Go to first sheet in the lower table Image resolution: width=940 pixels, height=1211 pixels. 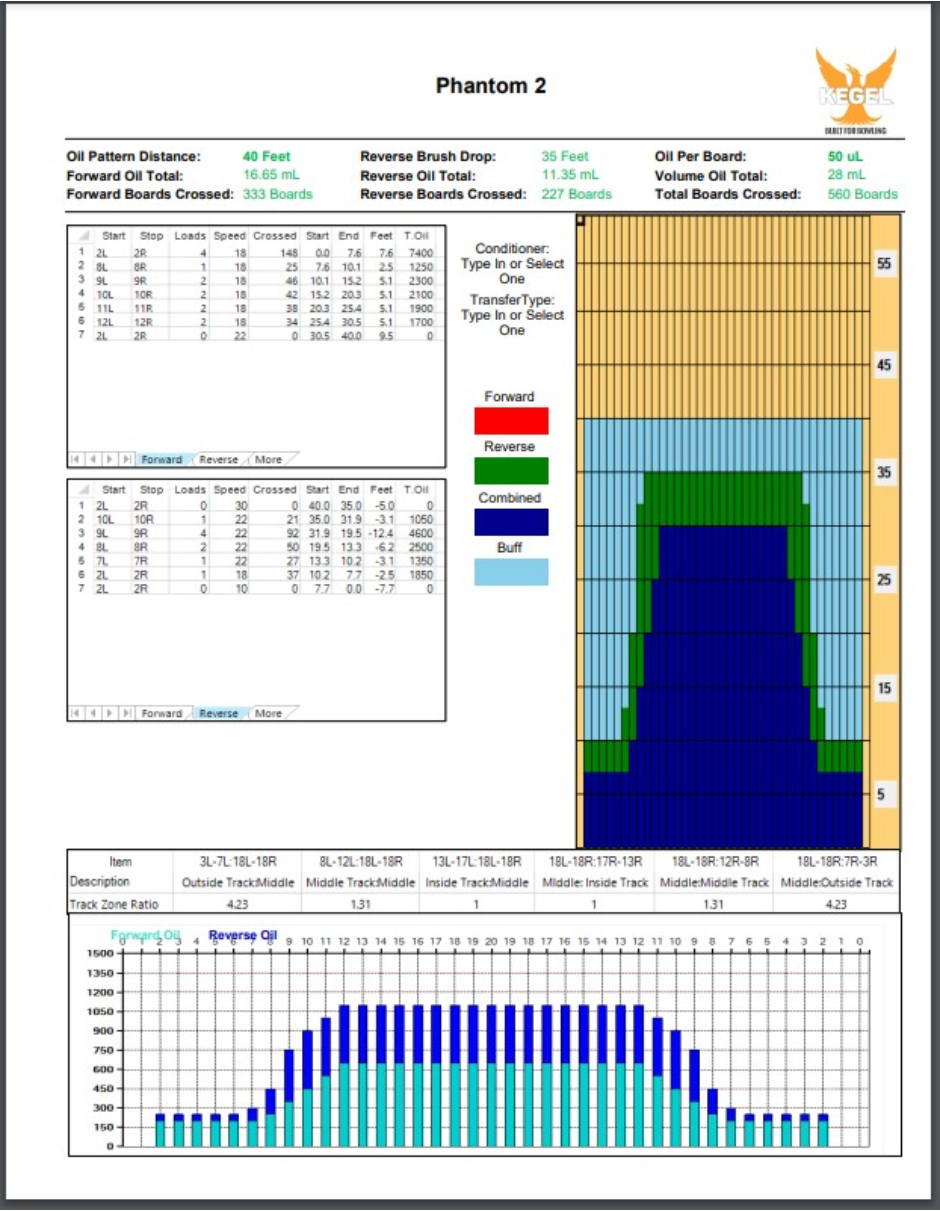point(77,714)
